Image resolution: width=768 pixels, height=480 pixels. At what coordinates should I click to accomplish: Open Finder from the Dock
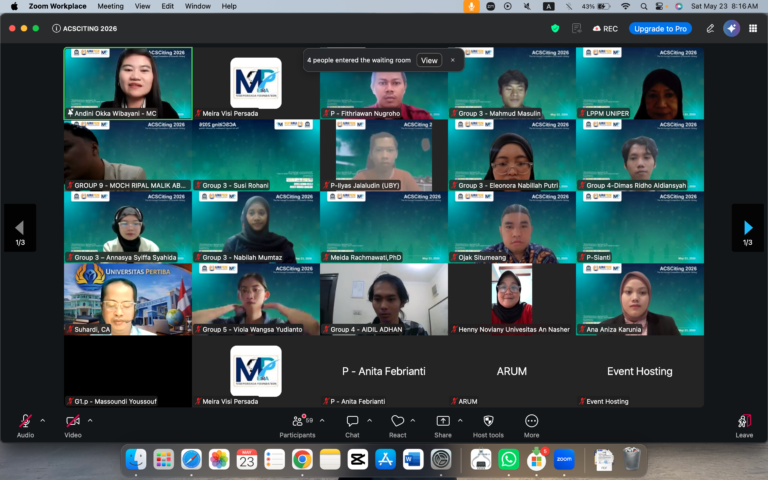click(136, 459)
